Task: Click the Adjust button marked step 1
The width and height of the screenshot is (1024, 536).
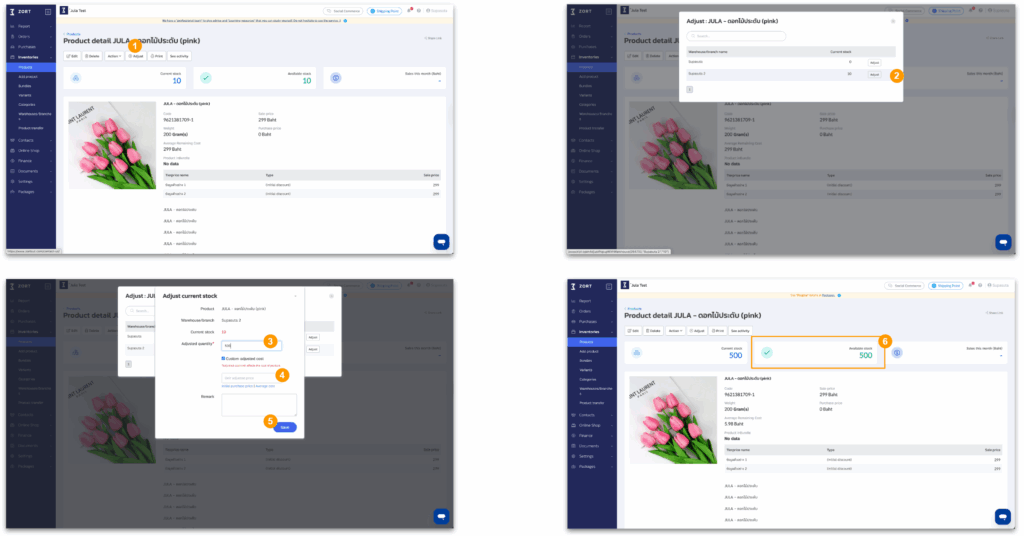Action: (x=137, y=56)
